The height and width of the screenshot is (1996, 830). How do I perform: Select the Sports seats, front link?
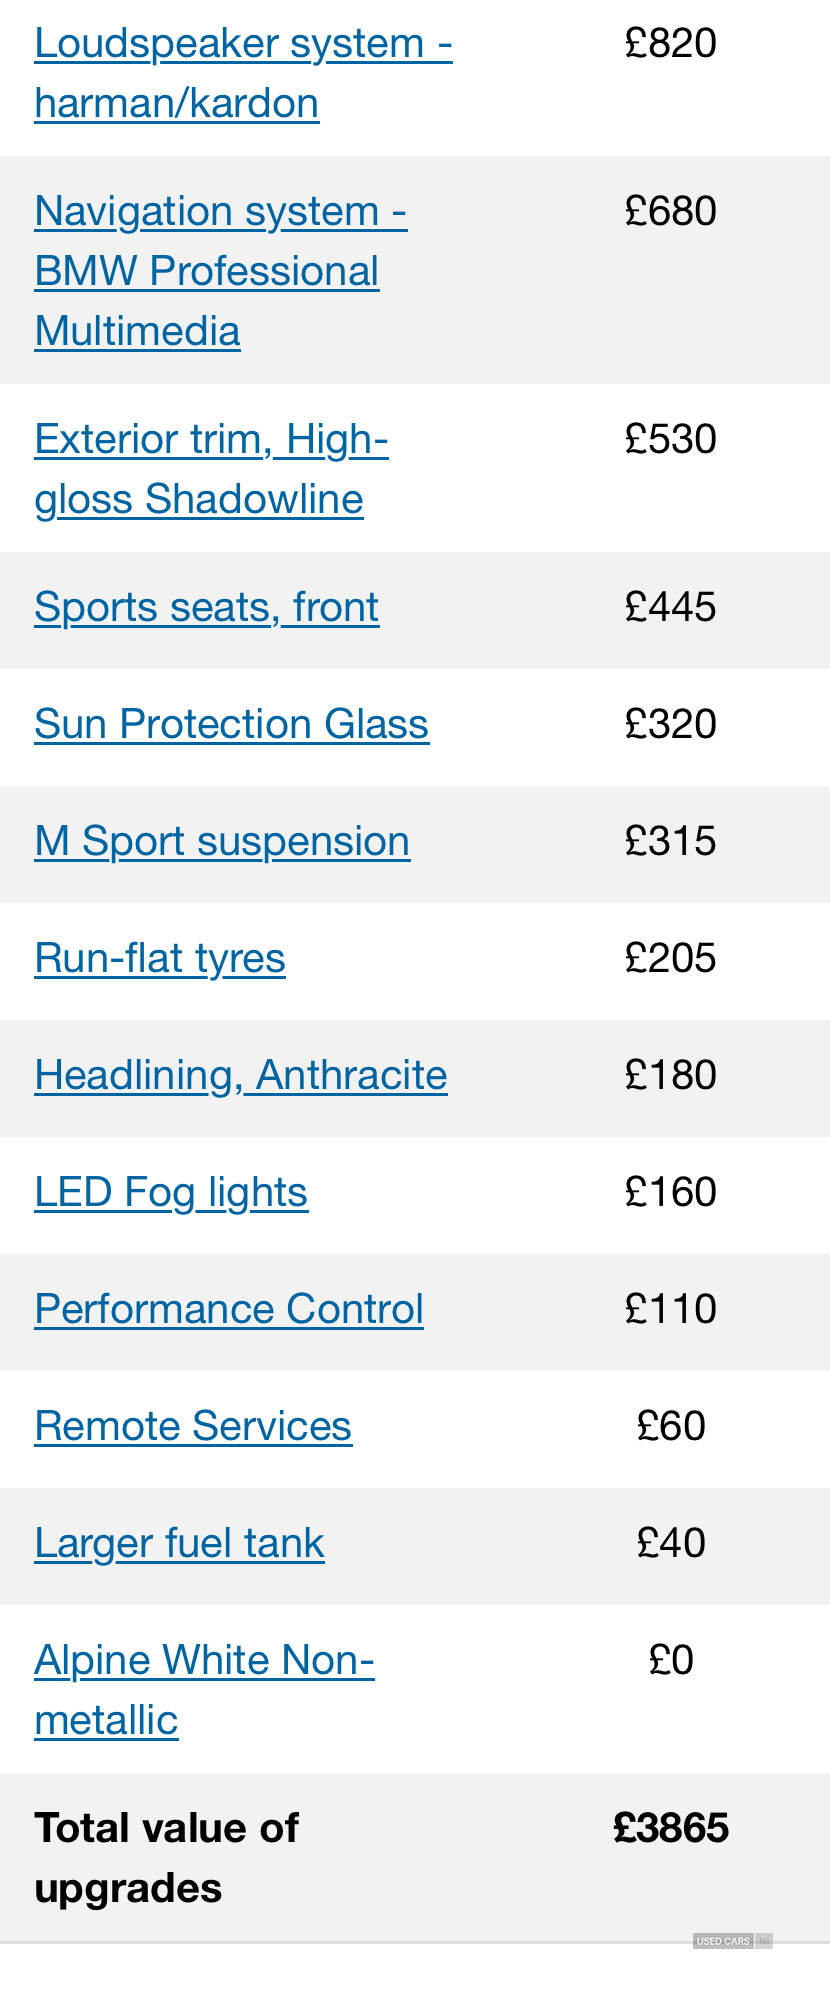[207, 607]
